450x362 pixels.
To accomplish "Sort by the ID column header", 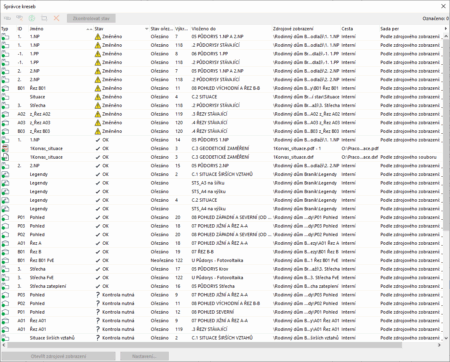I will 20,29.
